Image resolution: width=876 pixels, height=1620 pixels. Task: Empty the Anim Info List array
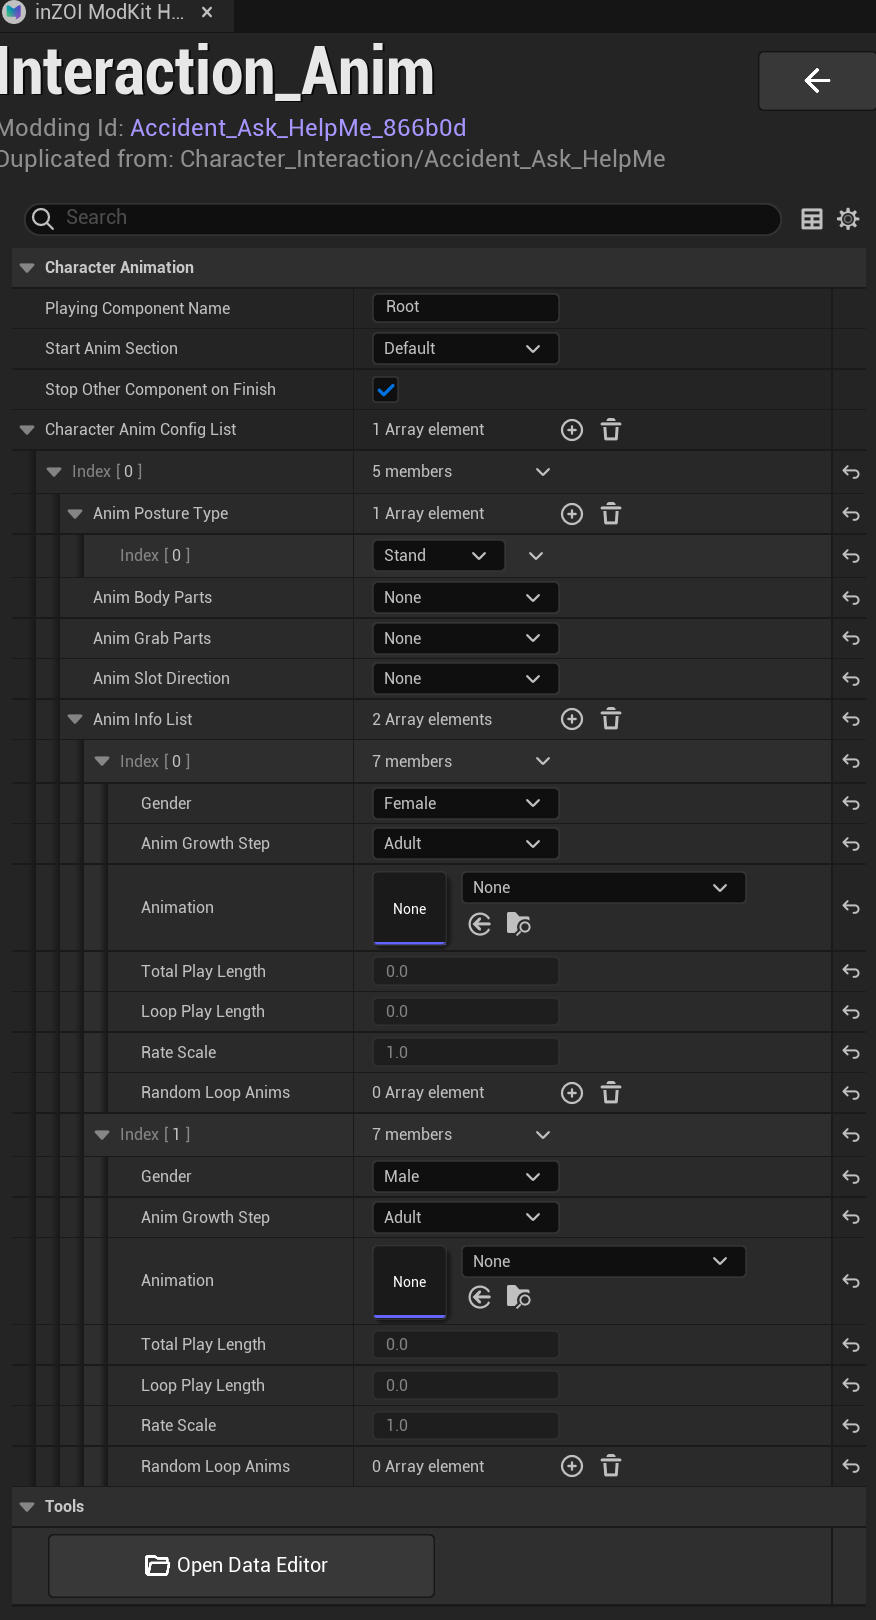pos(611,719)
